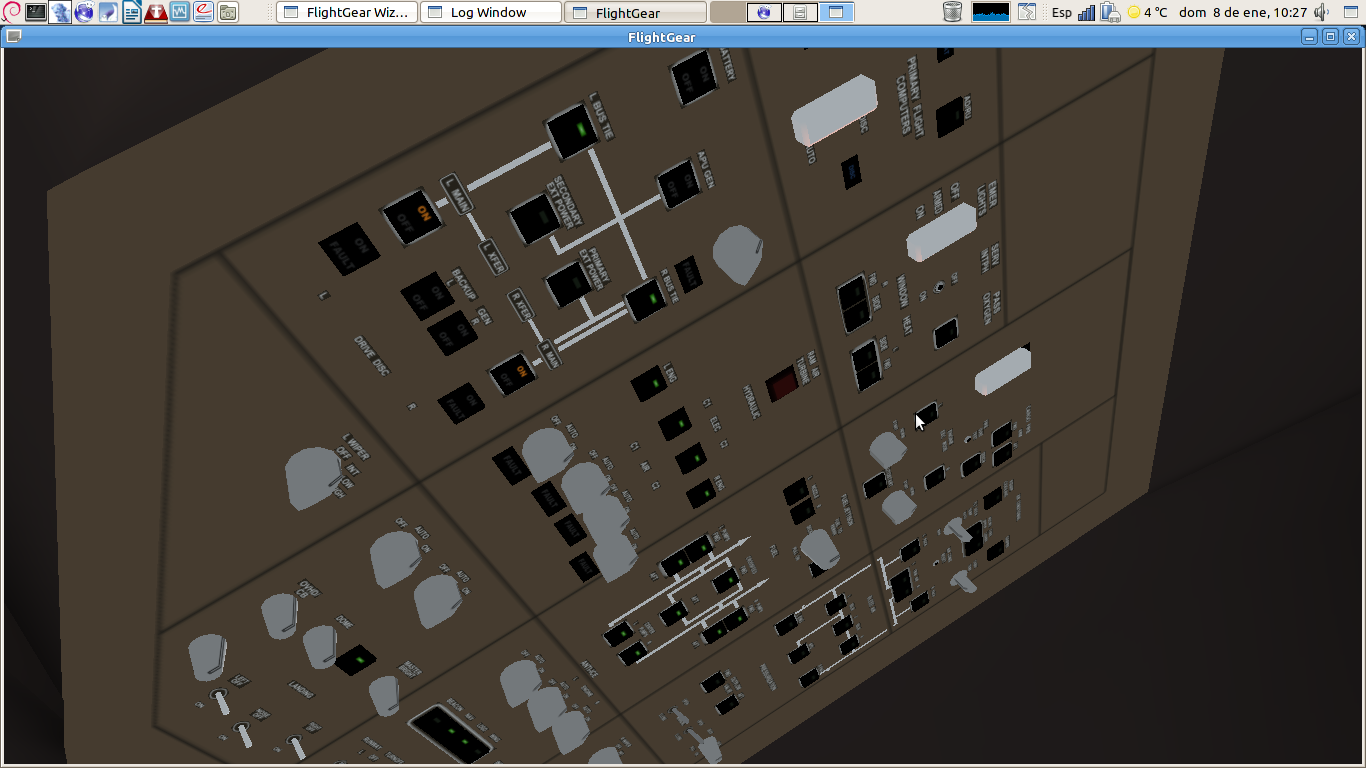The height and width of the screenshot is (768, 1366).
Task: Open the globe web browser launcher
Action: coord(84,12)
